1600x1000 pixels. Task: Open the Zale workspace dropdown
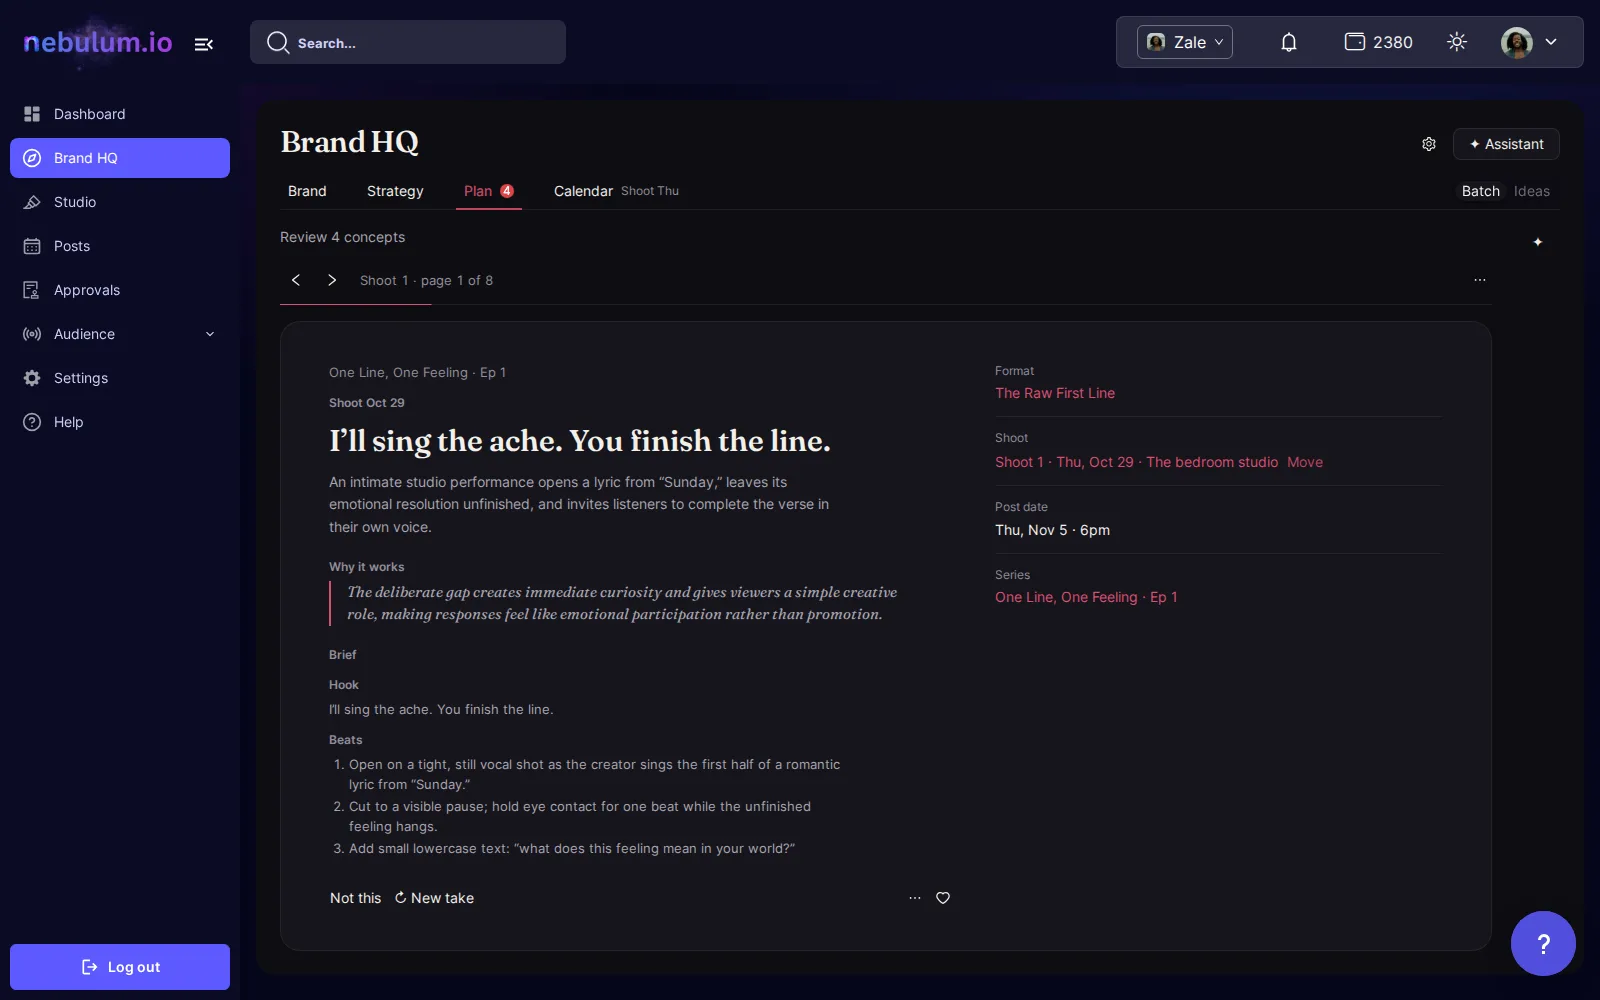(x=1185, y=42)
